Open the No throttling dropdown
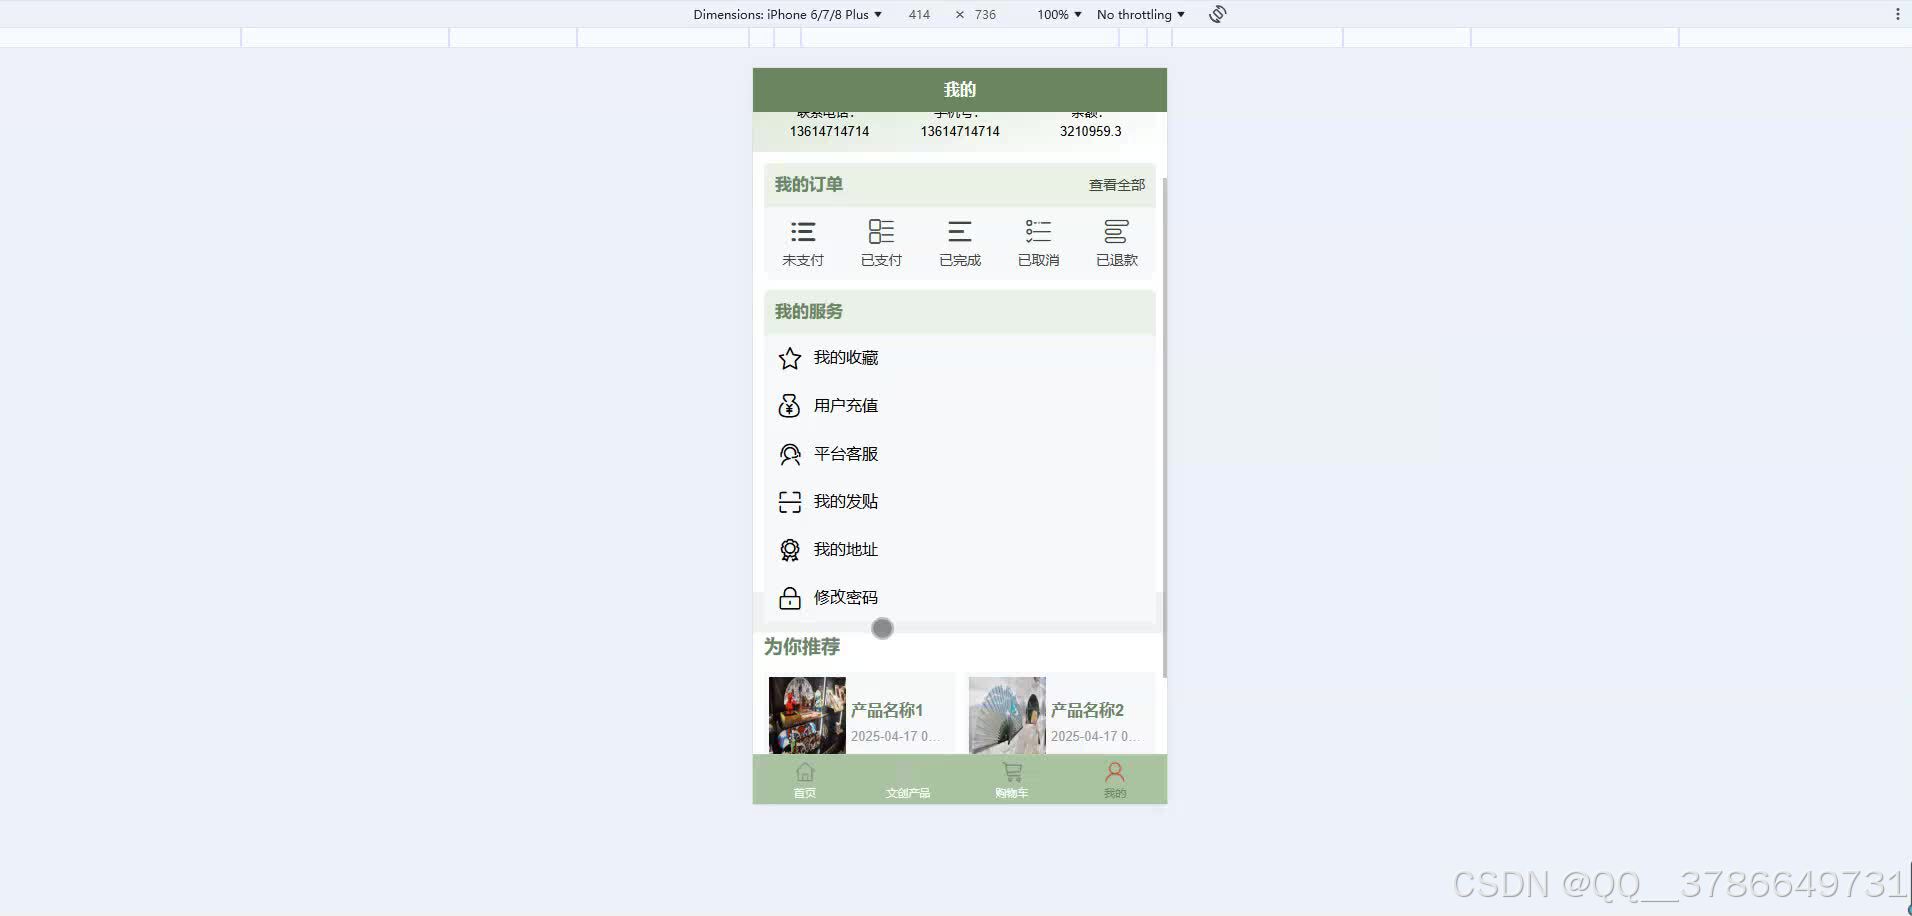Viewport: 1912px width, 916px height. (x=1140, y=14)
